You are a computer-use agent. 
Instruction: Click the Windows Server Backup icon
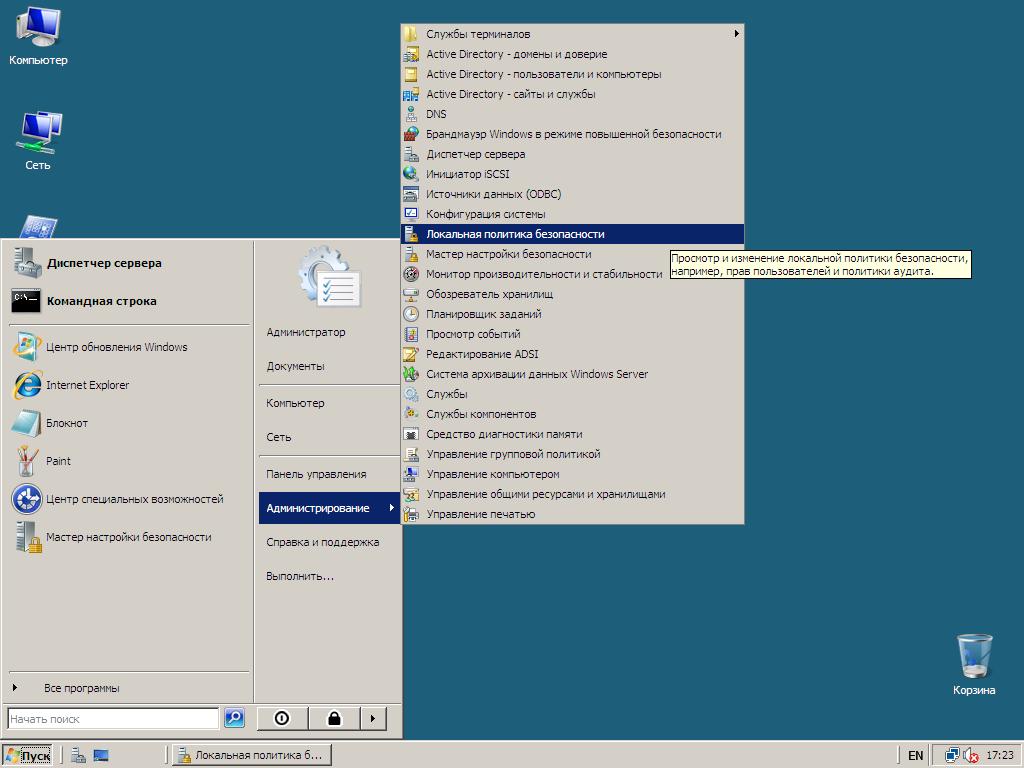click(x=411, y=374)
